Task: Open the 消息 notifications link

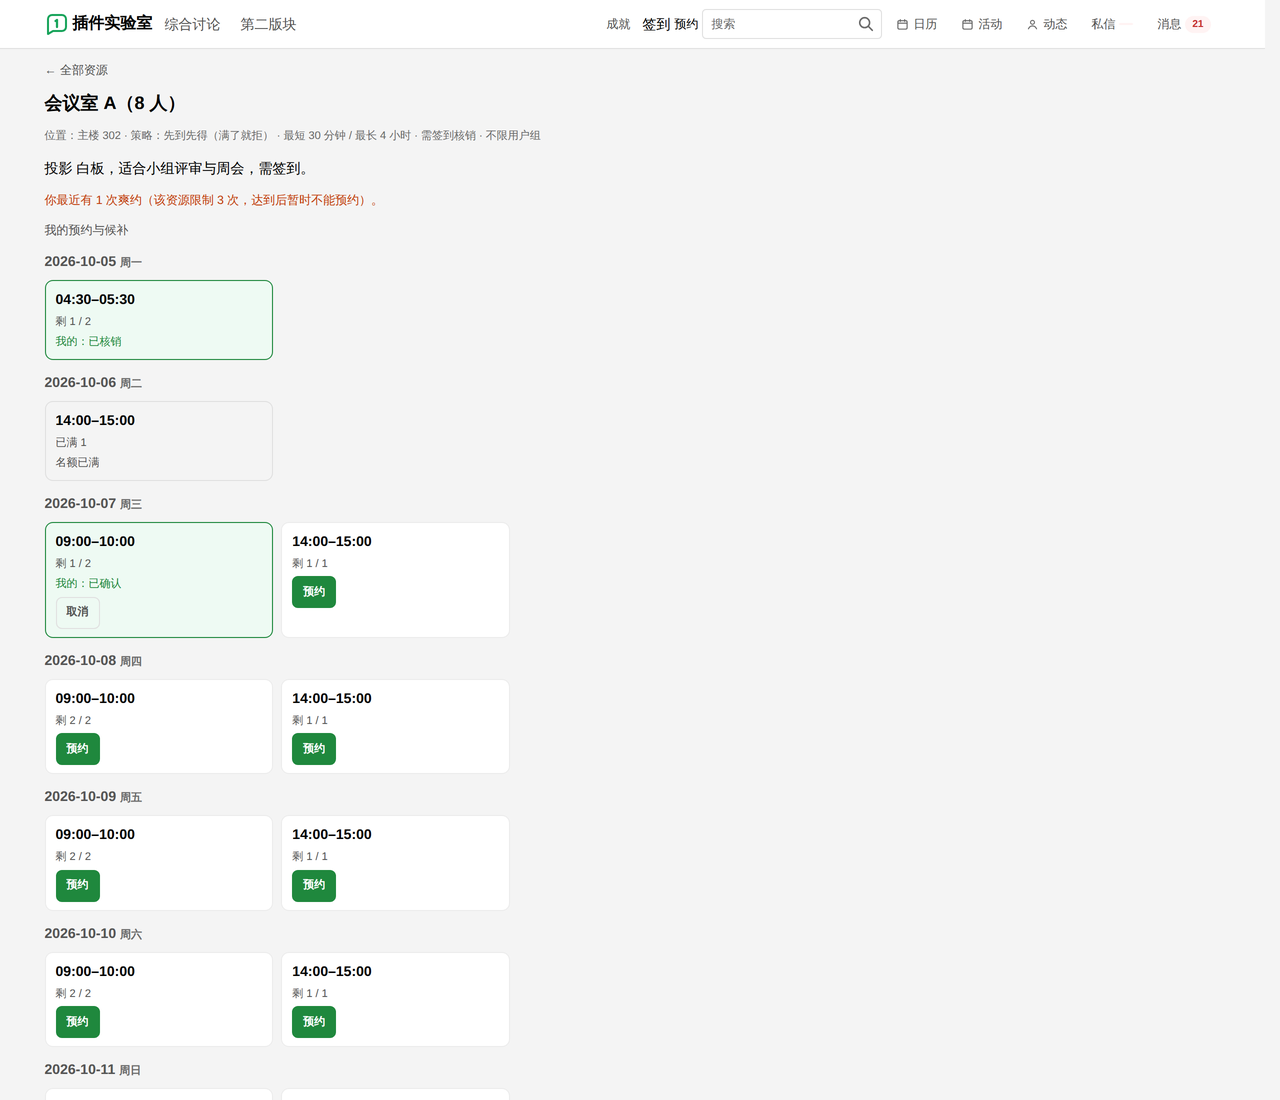Action: point(1169,24)
